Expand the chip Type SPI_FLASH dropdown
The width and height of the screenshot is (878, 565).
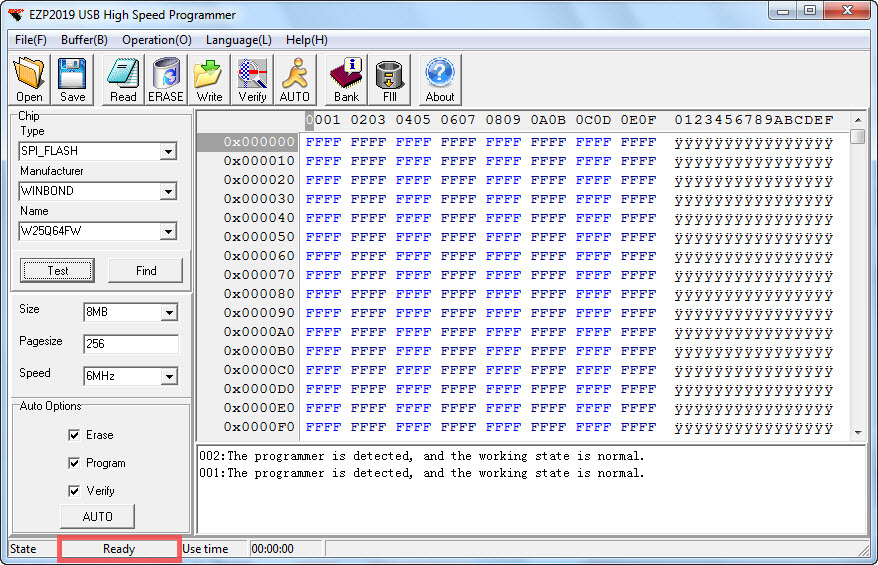click(168, 152)
